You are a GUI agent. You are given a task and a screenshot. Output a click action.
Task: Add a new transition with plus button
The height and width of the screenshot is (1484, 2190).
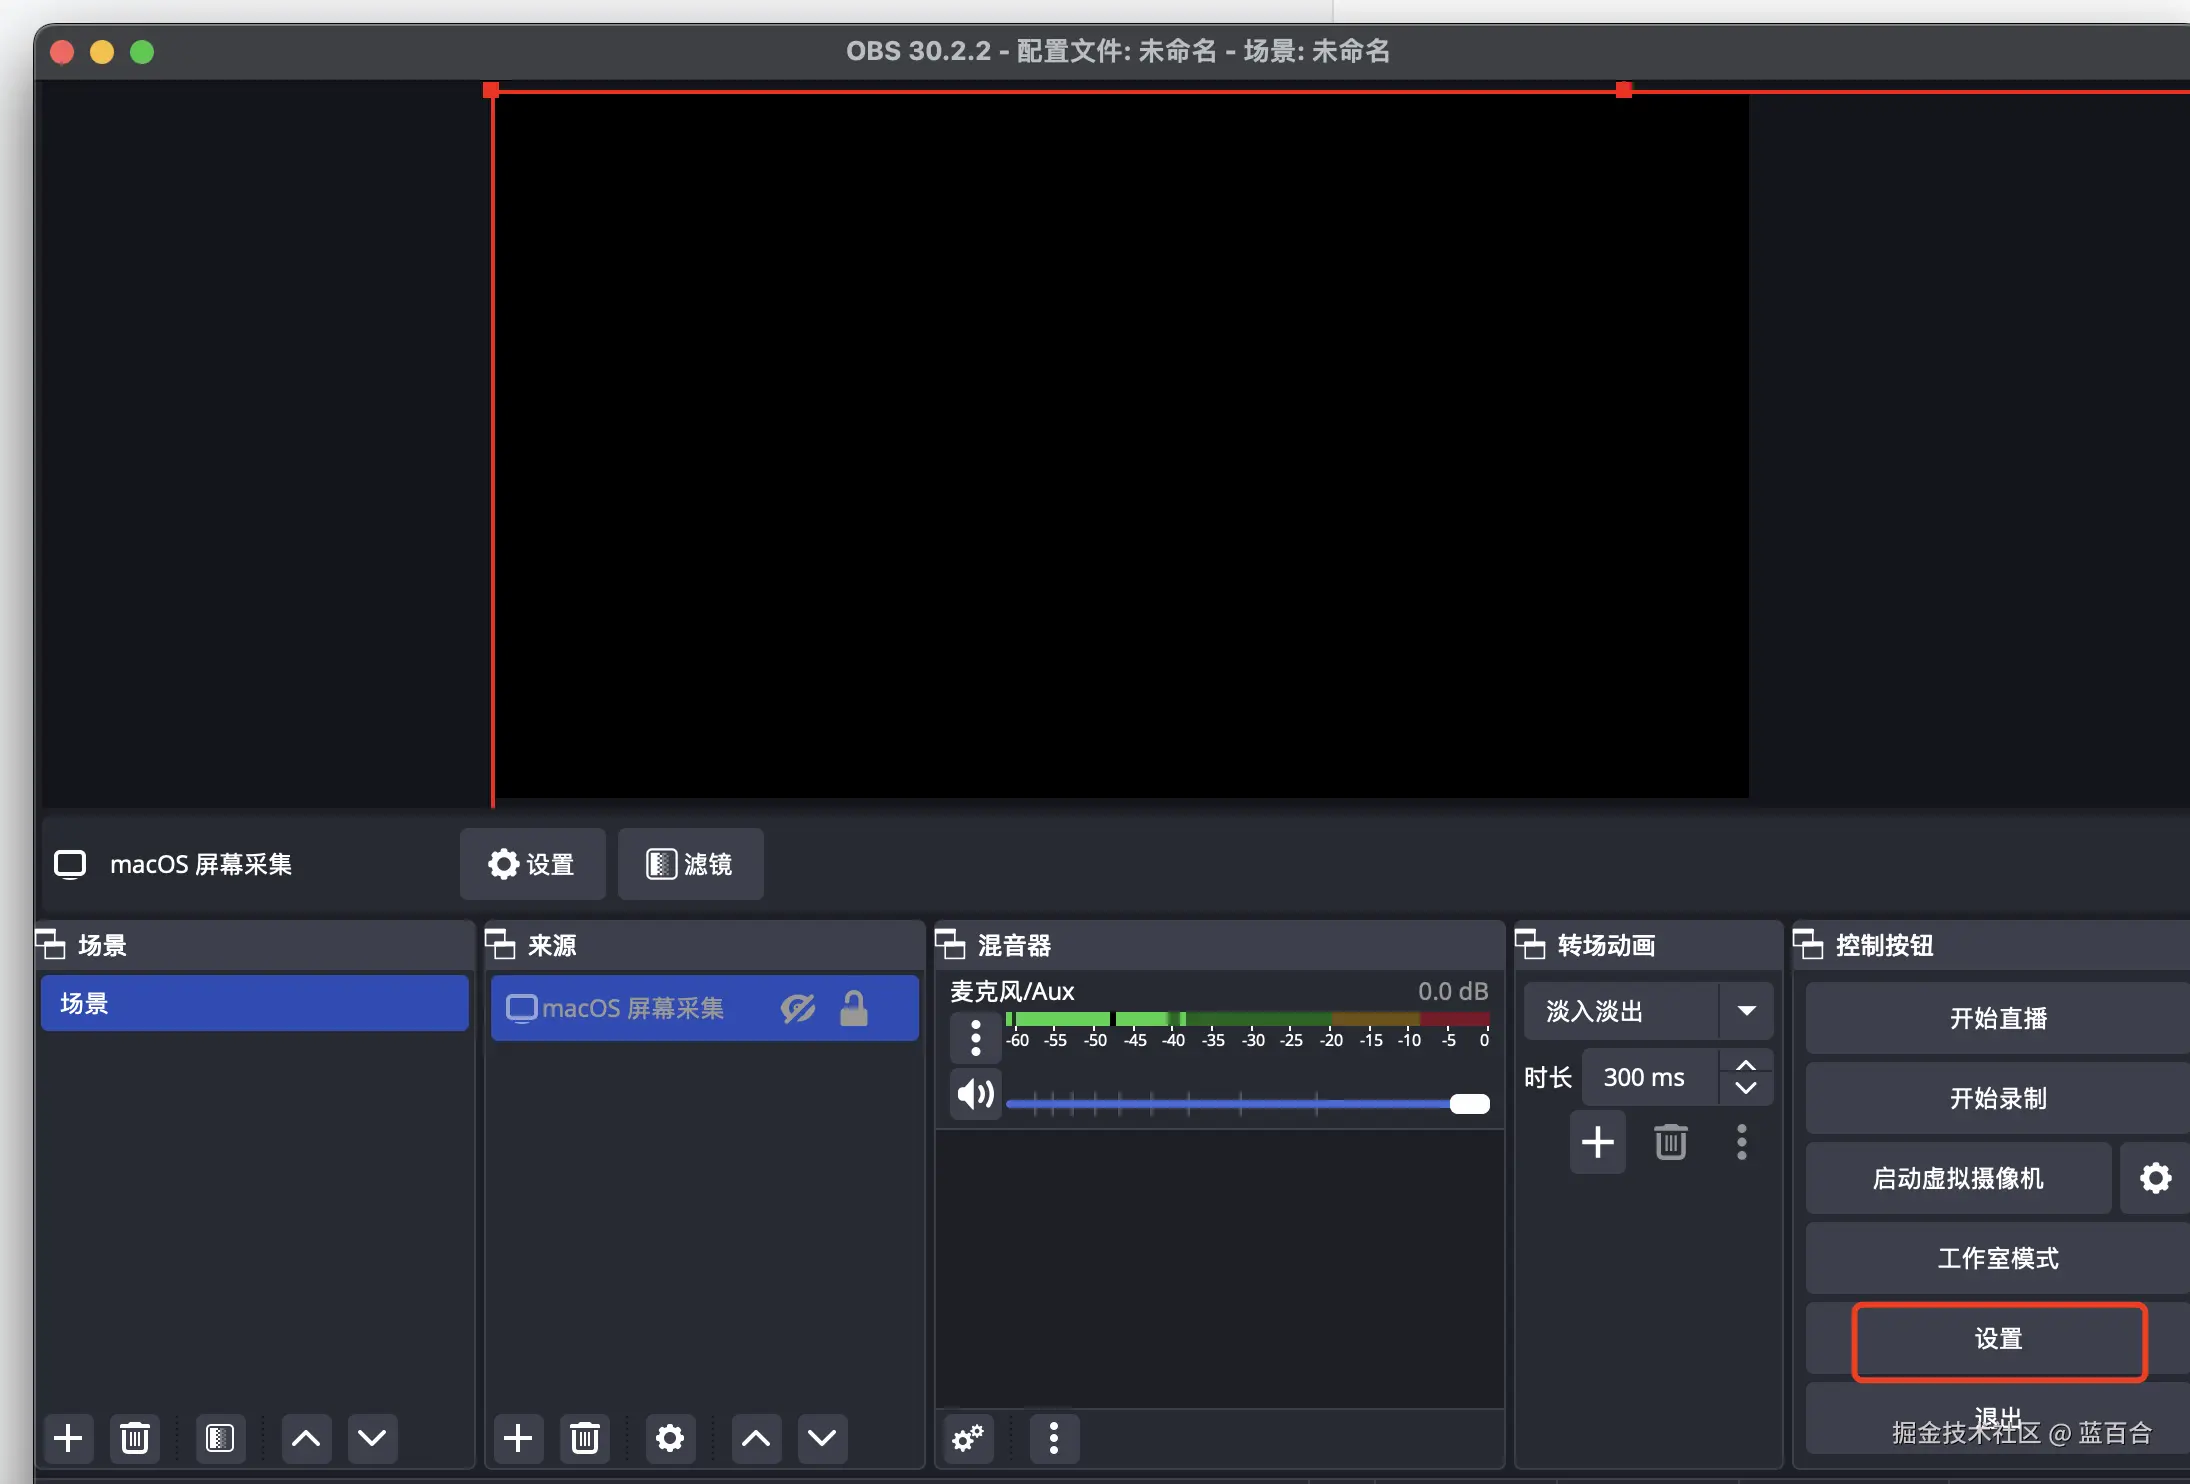[1597, 1141]
